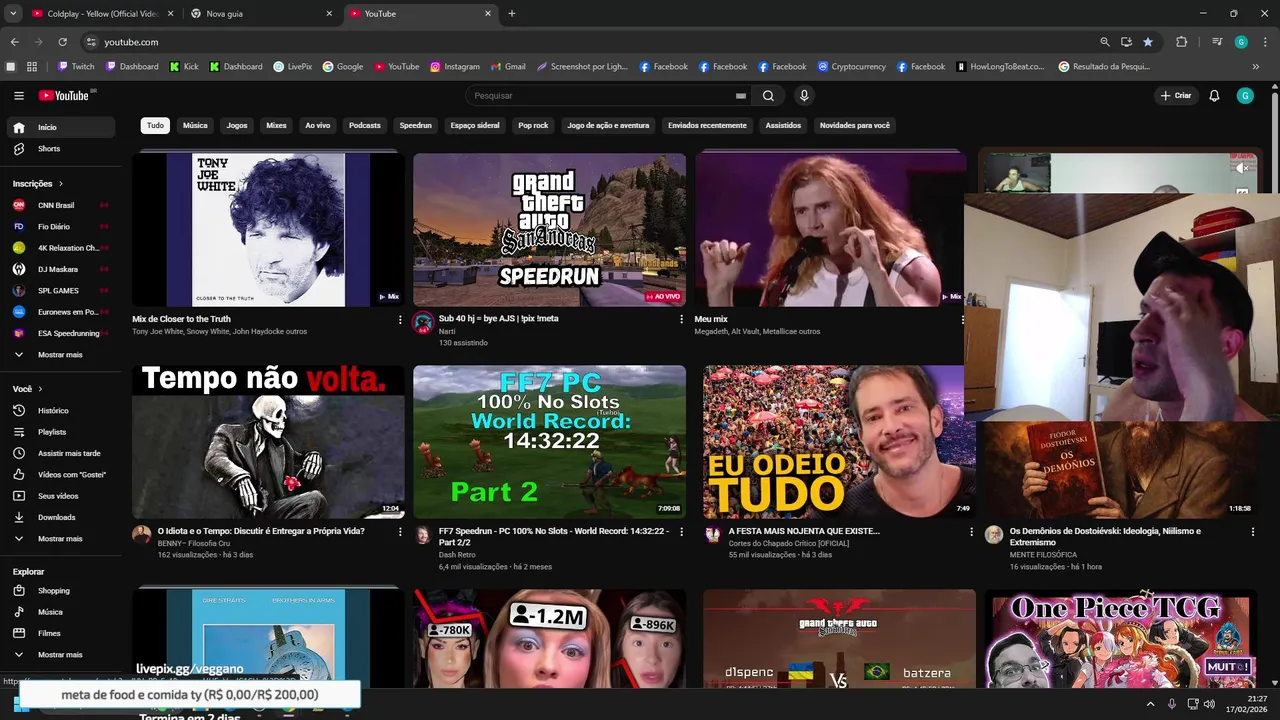
Task: Open the notifications bell
Action: [1214, 96]
